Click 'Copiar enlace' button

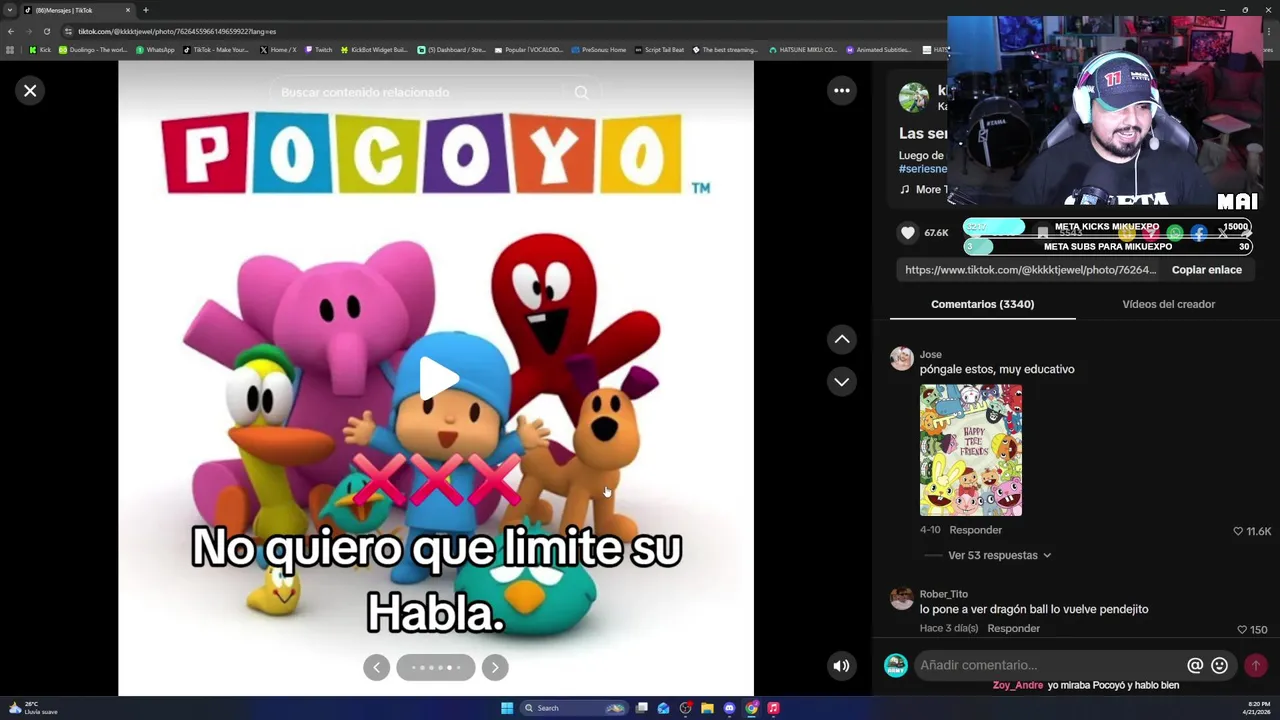click(1207, 270)
